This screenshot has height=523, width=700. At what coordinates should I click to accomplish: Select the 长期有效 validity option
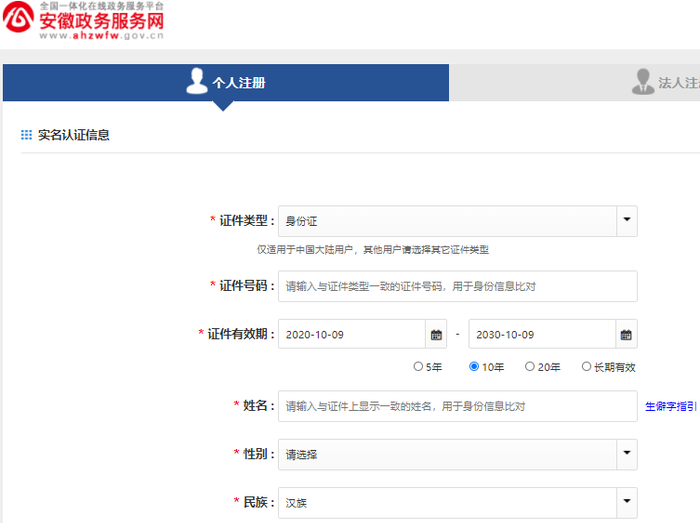(587, 367)
